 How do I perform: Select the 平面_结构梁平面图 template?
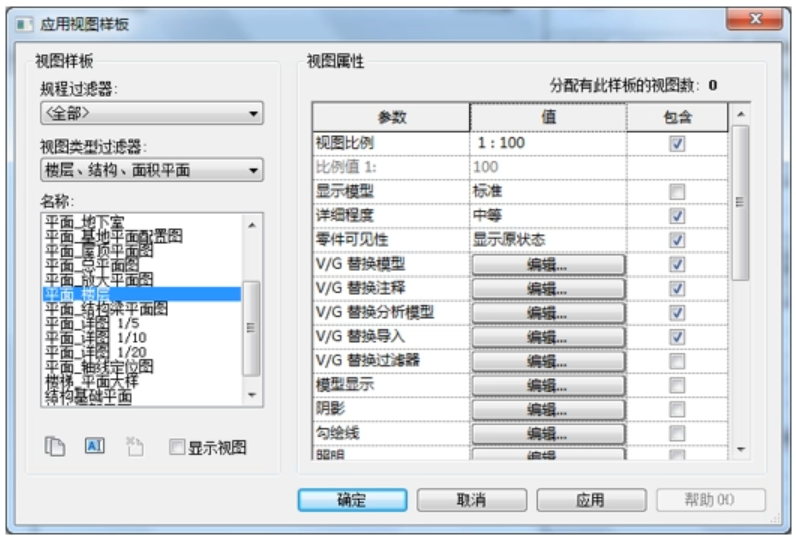click(105, 309)
